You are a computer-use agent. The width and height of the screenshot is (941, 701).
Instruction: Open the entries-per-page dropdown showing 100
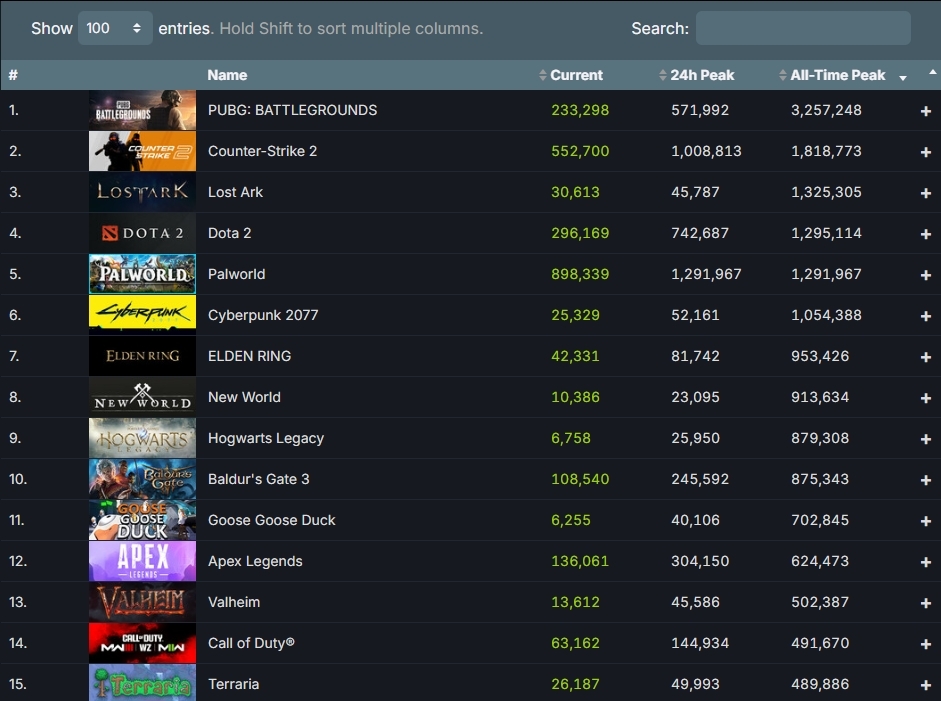(x=115, y=28)
